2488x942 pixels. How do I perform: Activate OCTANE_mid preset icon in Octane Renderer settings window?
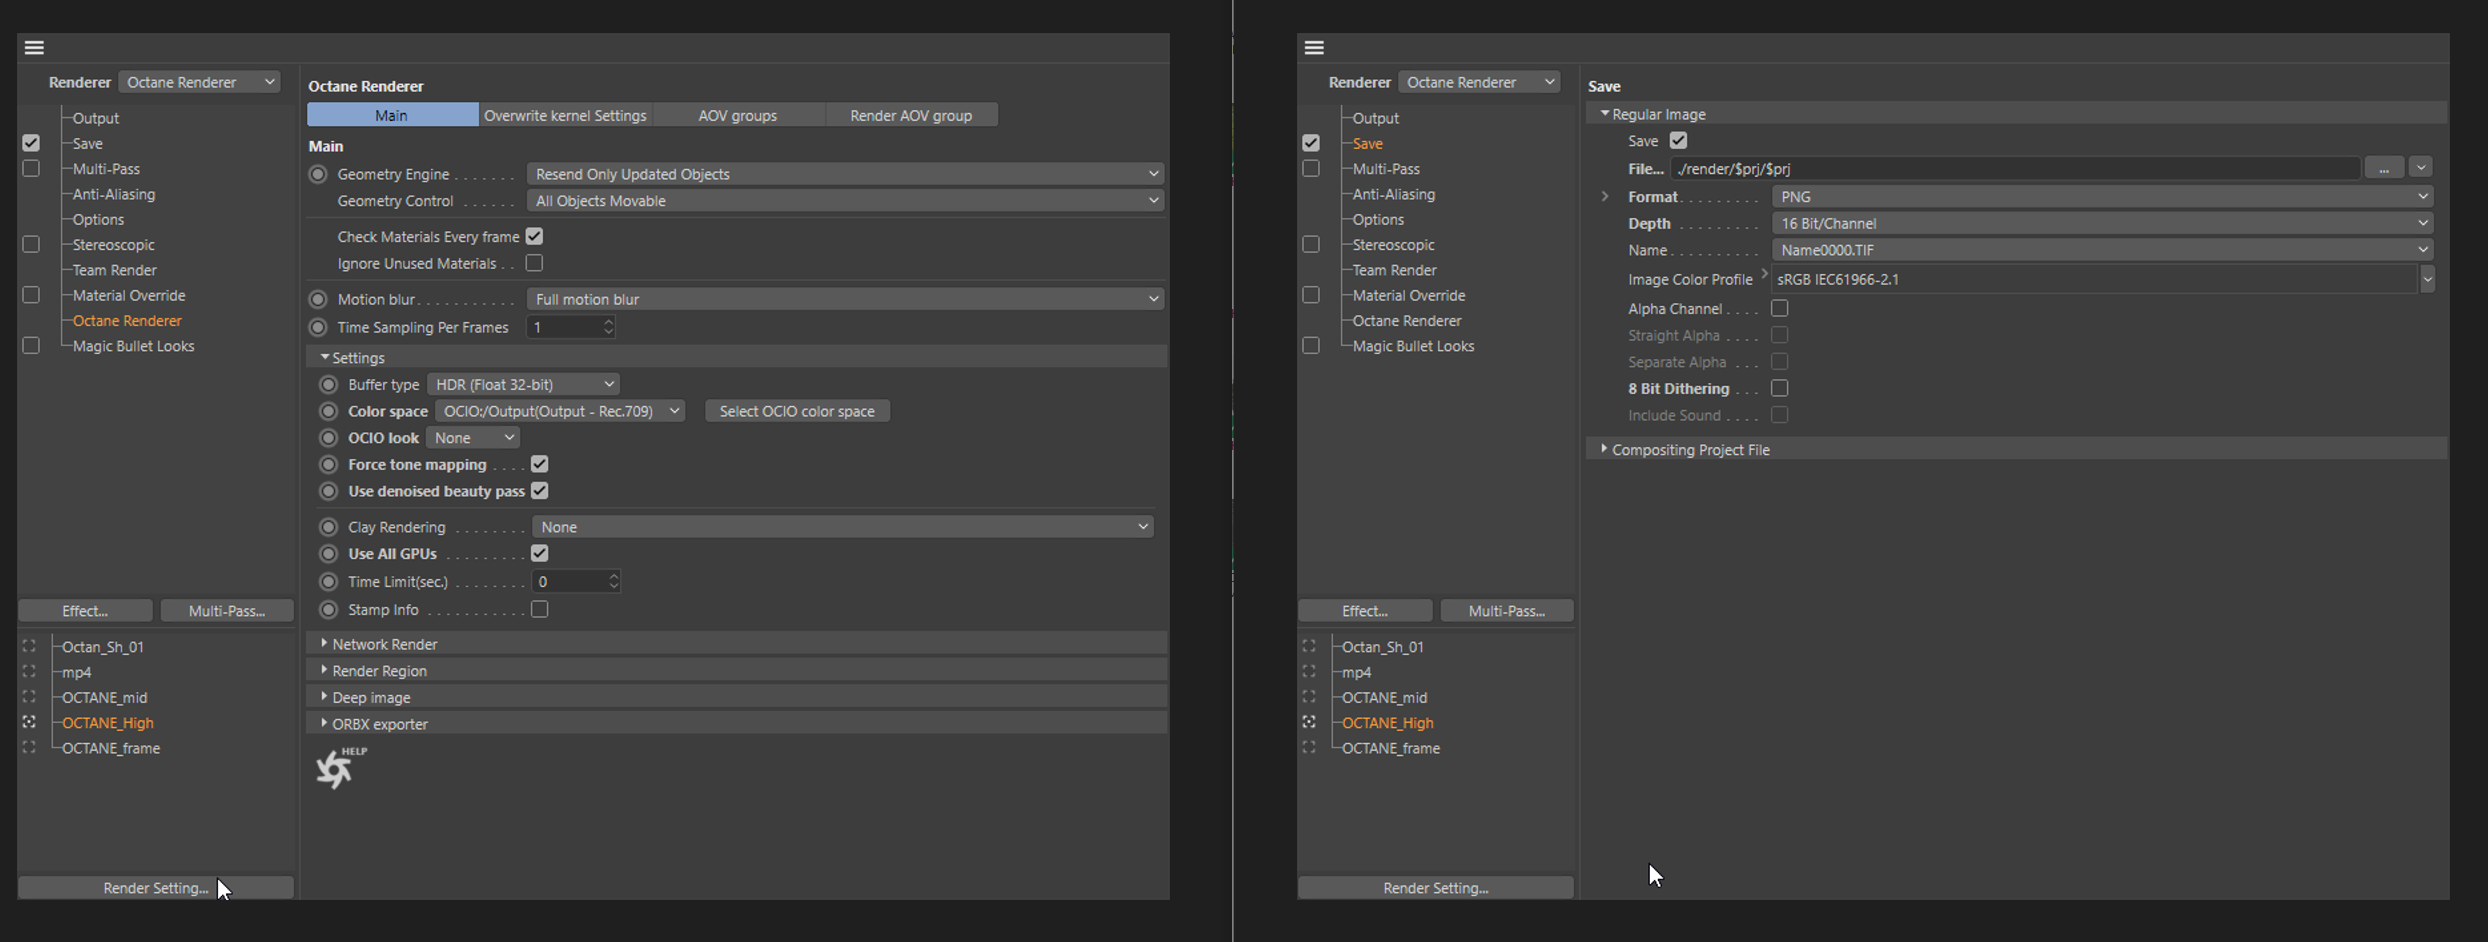pyautogui.click(x=29, y=697)
